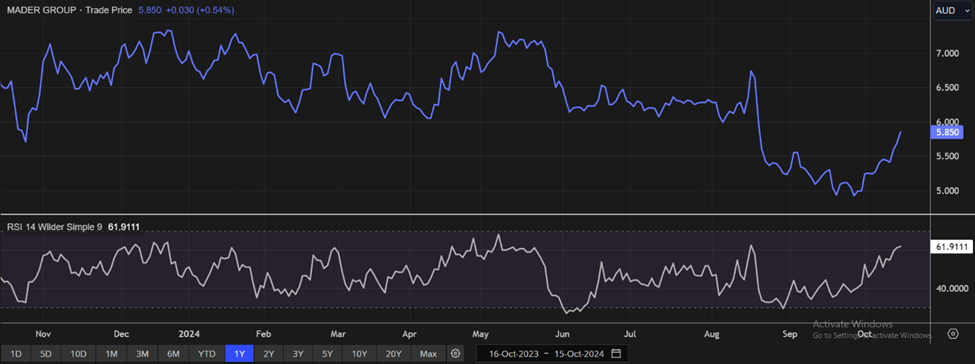Select the 3Y time range

(x=298, y=353)
